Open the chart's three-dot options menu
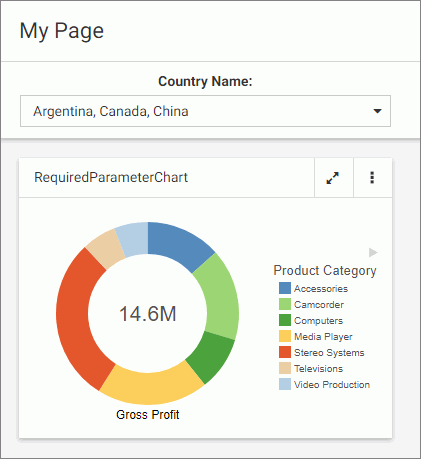Screen dimensions: 421x459 pos(372,178)
